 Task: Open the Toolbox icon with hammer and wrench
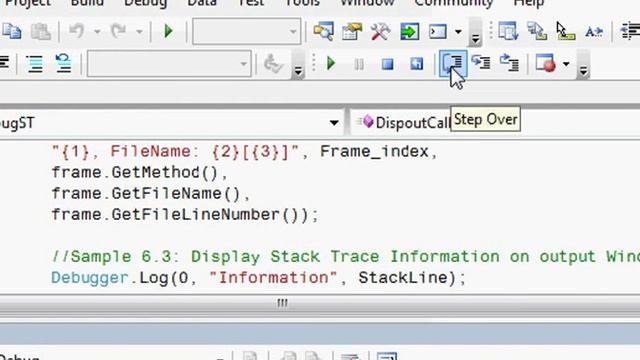coord(380,31)
